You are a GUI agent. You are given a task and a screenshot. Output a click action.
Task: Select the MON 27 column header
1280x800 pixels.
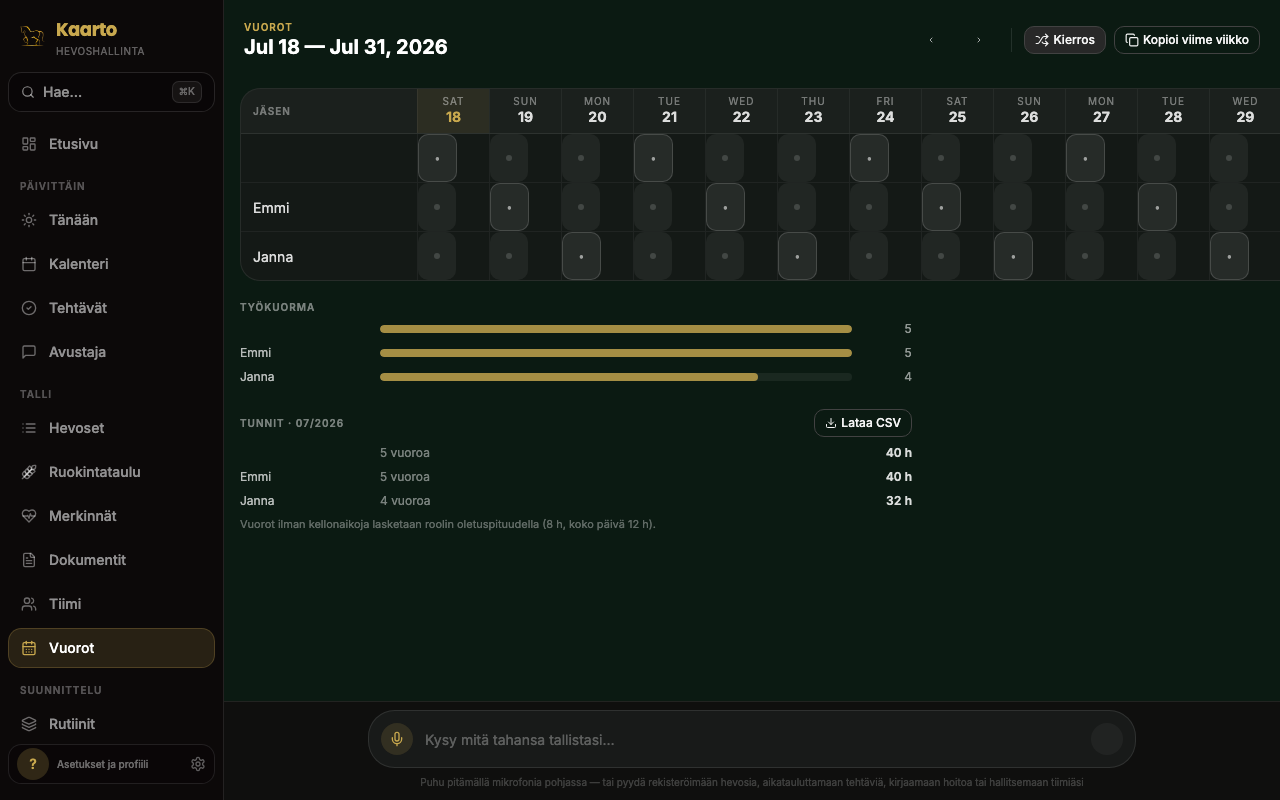pos(1101,110)
